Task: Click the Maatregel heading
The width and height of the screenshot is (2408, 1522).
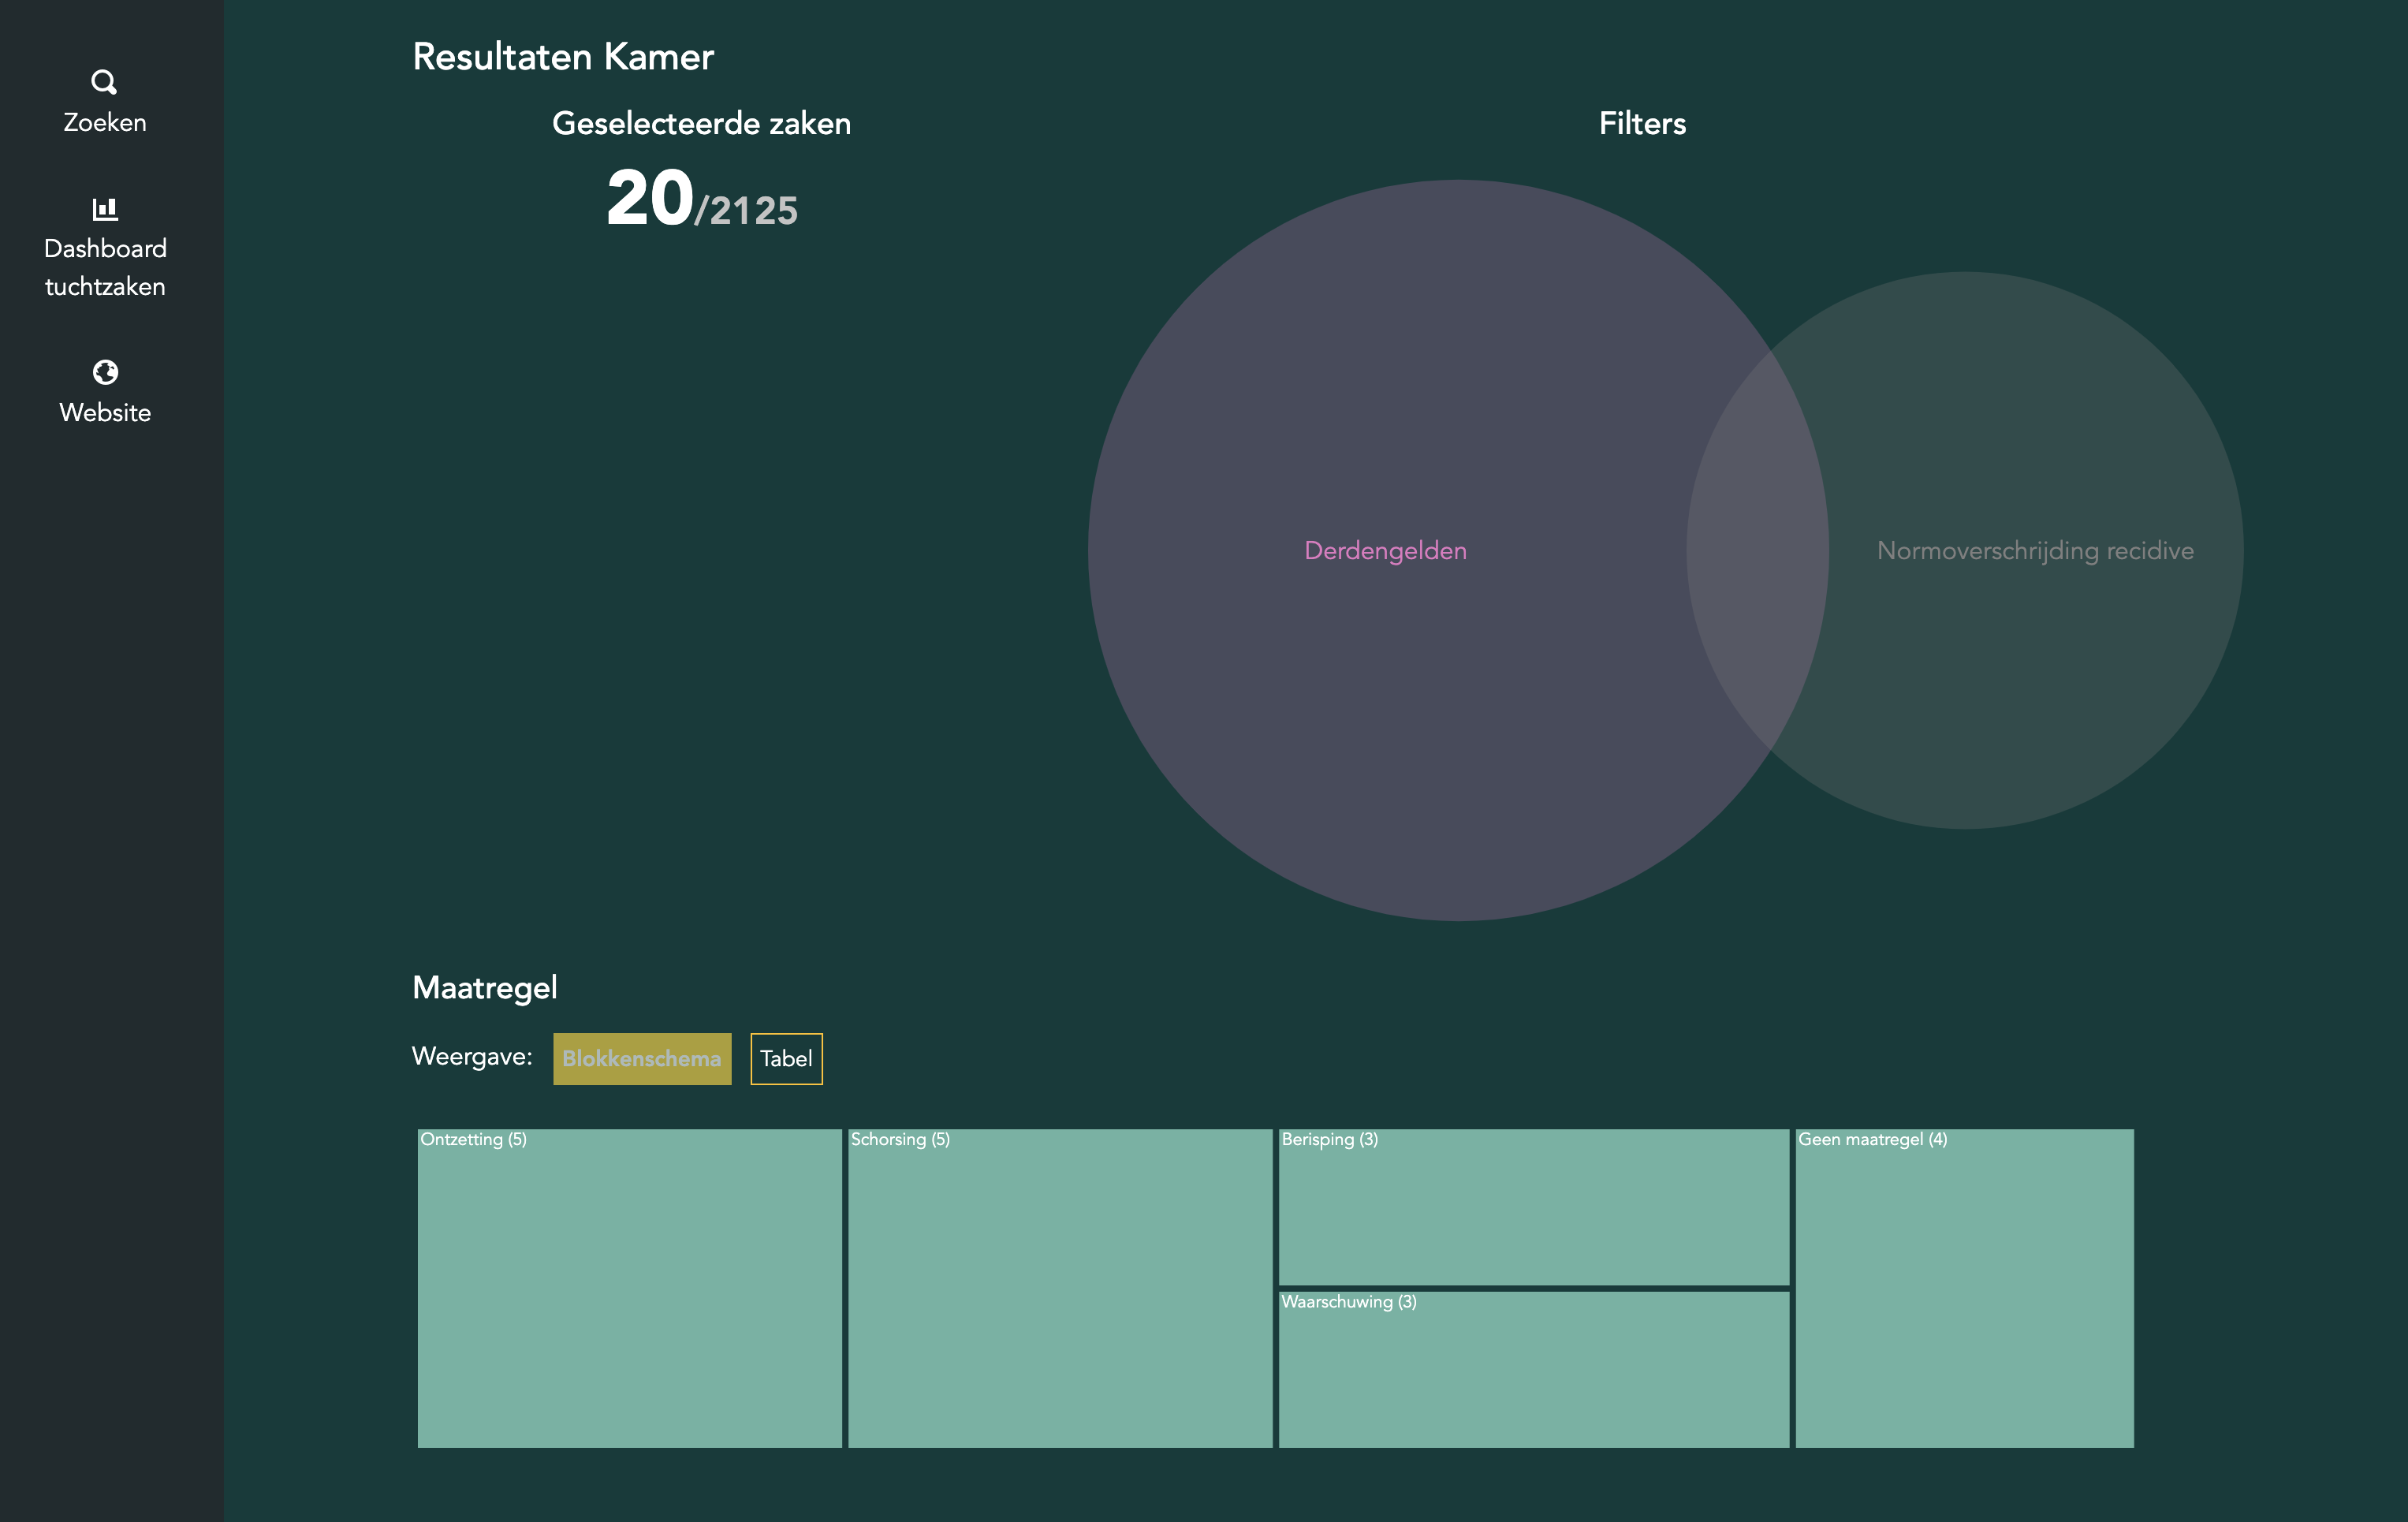Action: tap(485, 988)
